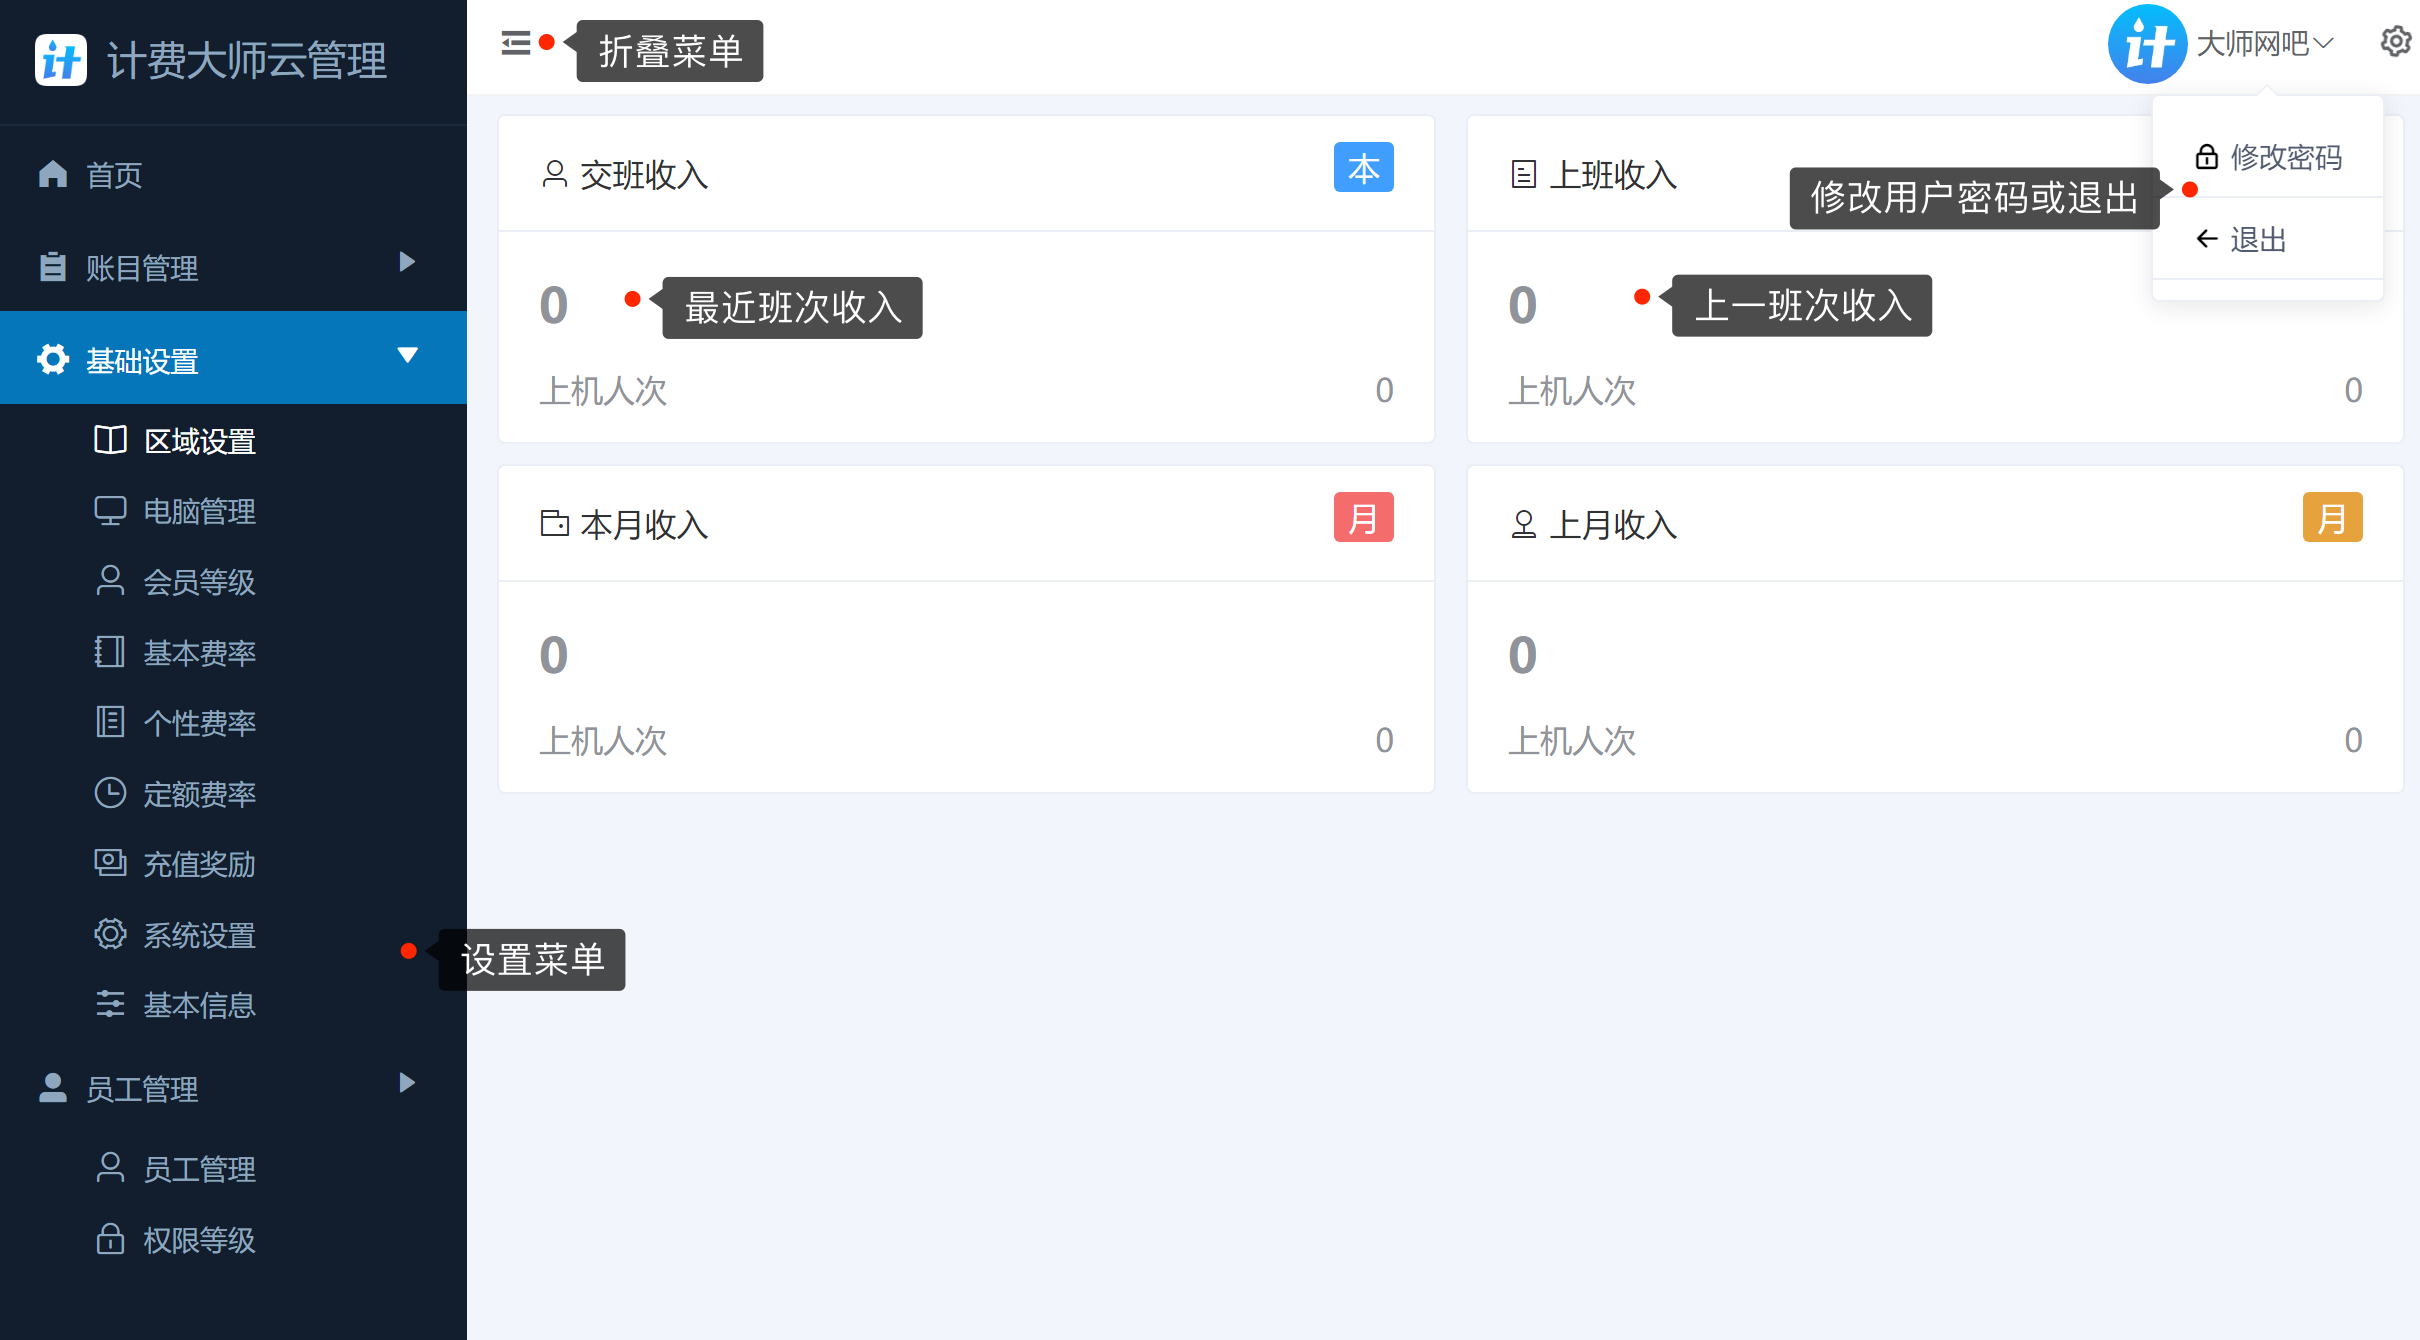Click the back arrow icon beside 退出
This screenshot has width=2420, height=1340.
click(2206, 239)
